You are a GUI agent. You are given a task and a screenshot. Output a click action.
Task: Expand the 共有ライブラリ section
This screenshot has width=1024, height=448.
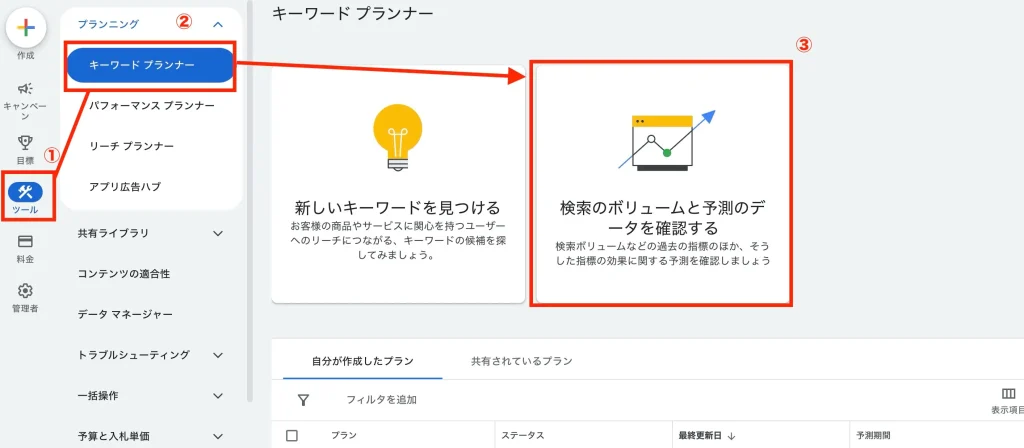click(218, 233)
